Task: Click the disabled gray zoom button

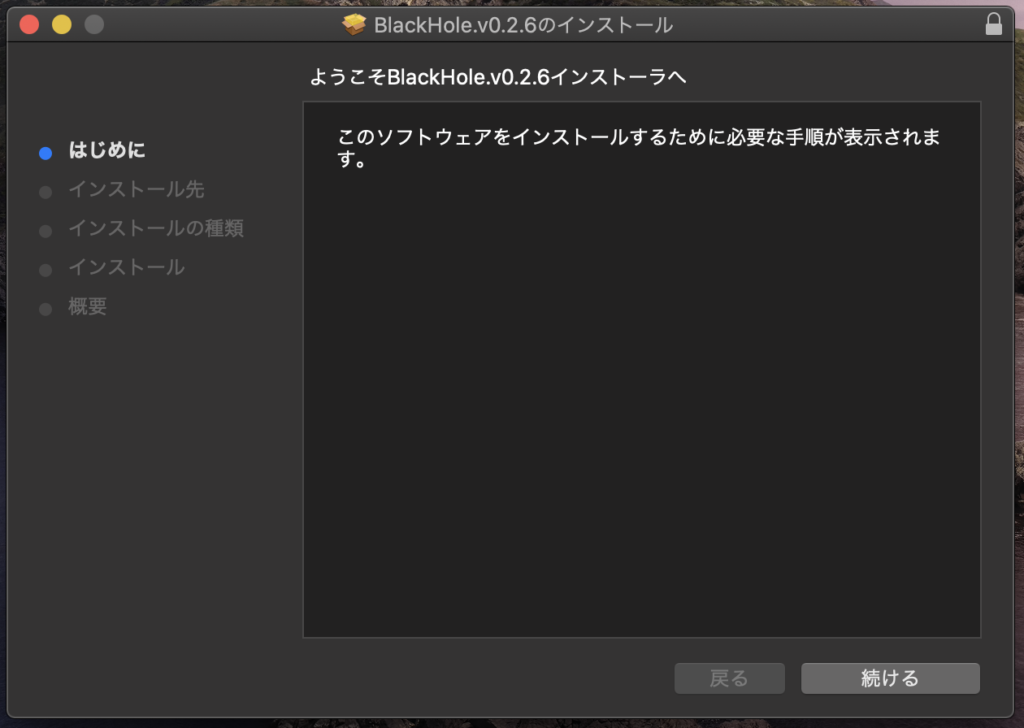Action: point(94,25)
